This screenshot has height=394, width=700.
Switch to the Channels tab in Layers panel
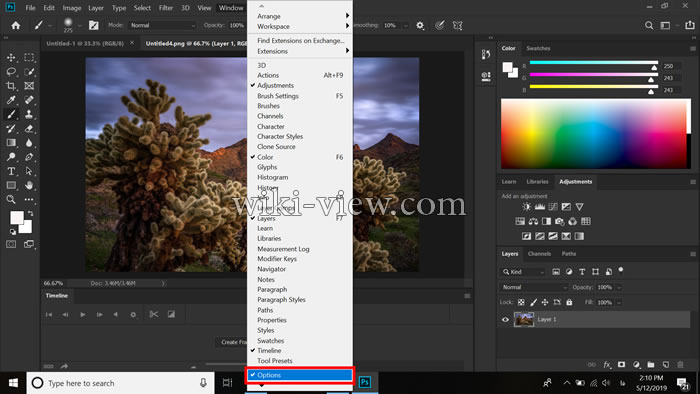[x=539, y=253]
